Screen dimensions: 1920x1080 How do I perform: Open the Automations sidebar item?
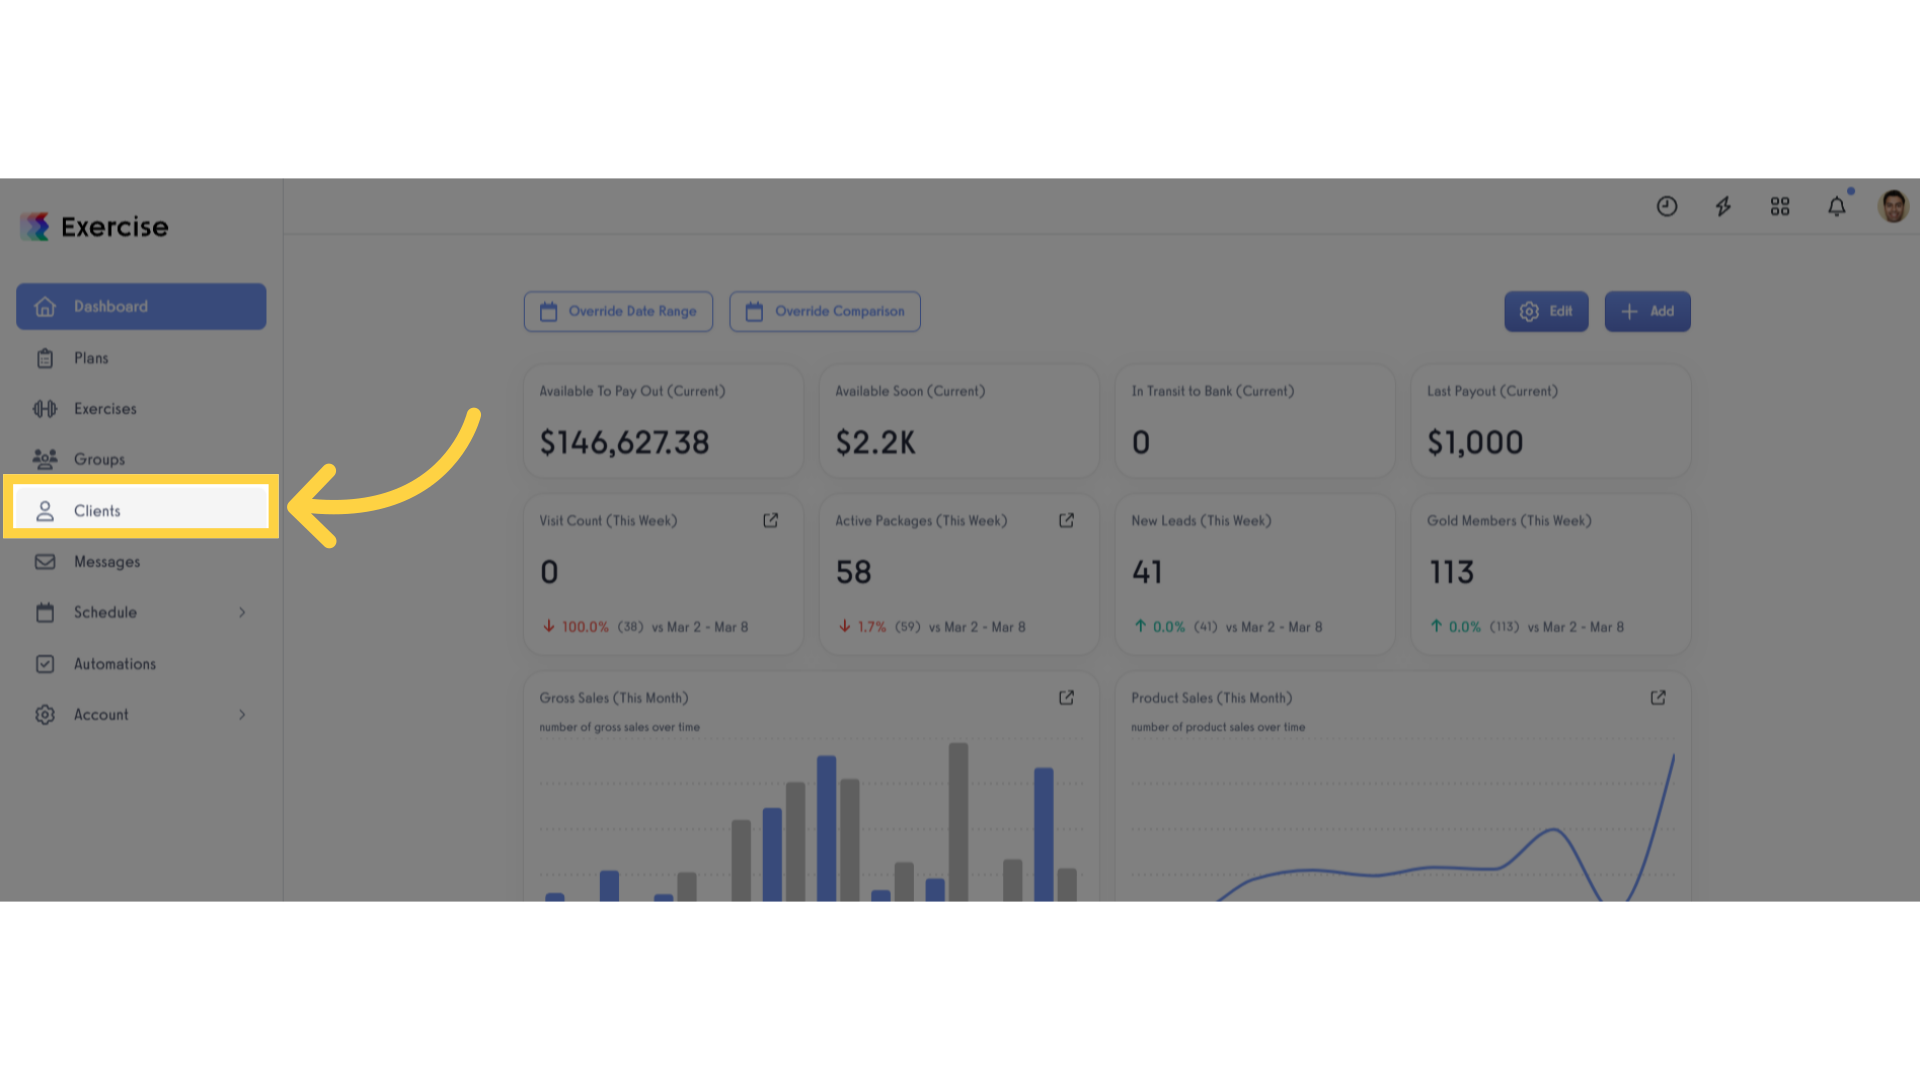tap(141, 663)
